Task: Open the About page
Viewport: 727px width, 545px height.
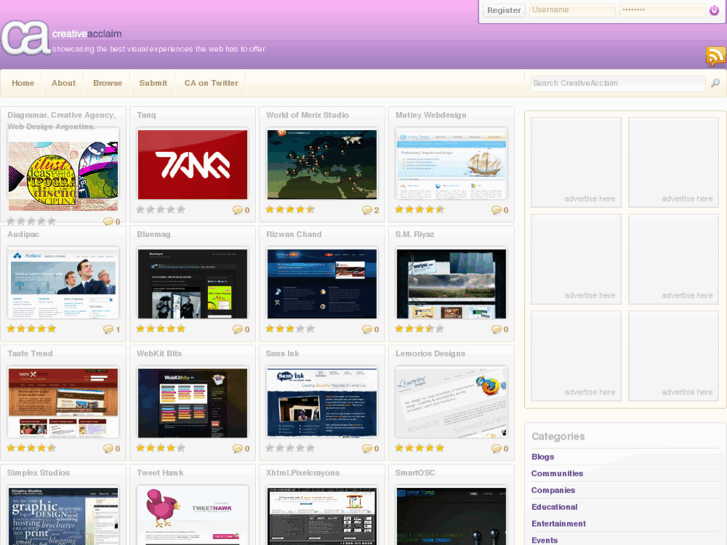Action: click(64, 83)
